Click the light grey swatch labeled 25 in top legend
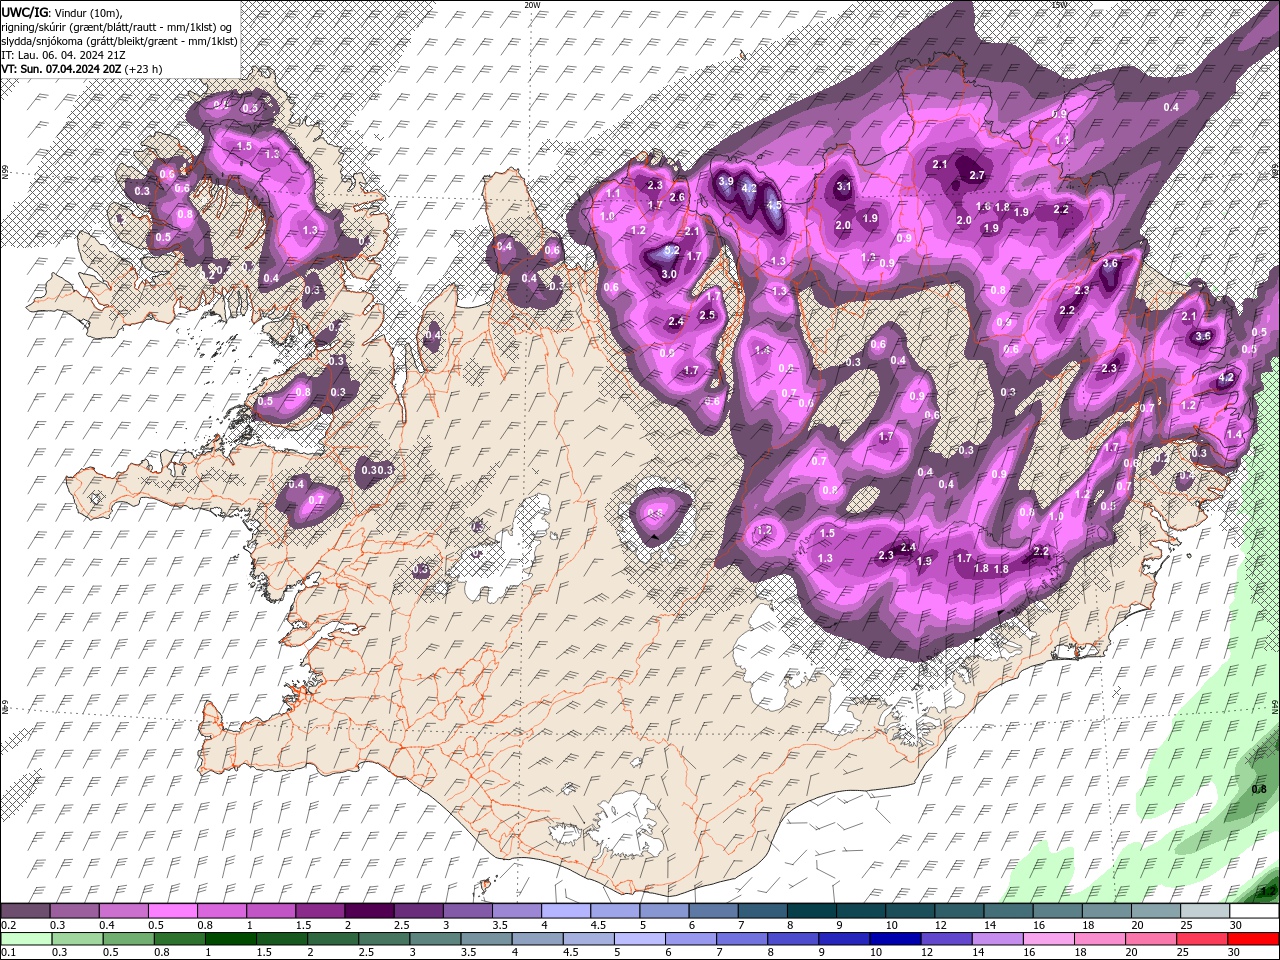The width and height of the screenshot is (1280, 960). click(1206, 911)
